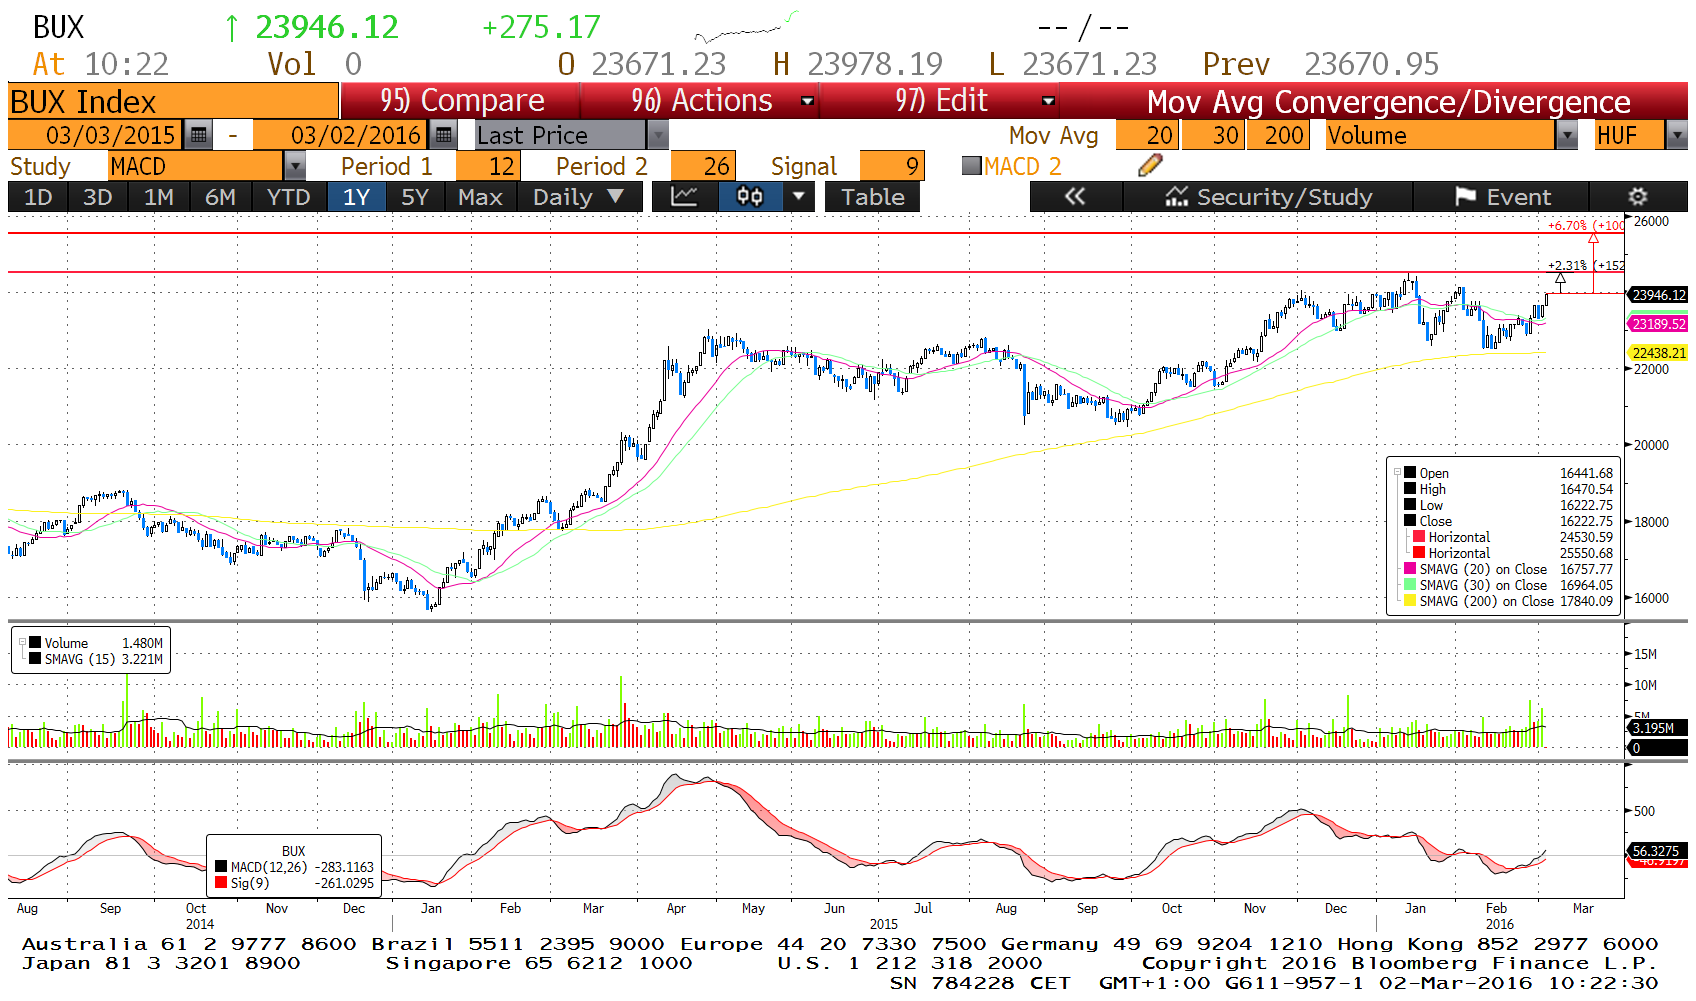
Task: Click the Period 2 field showing 26
Action: (x=702, y=166)
